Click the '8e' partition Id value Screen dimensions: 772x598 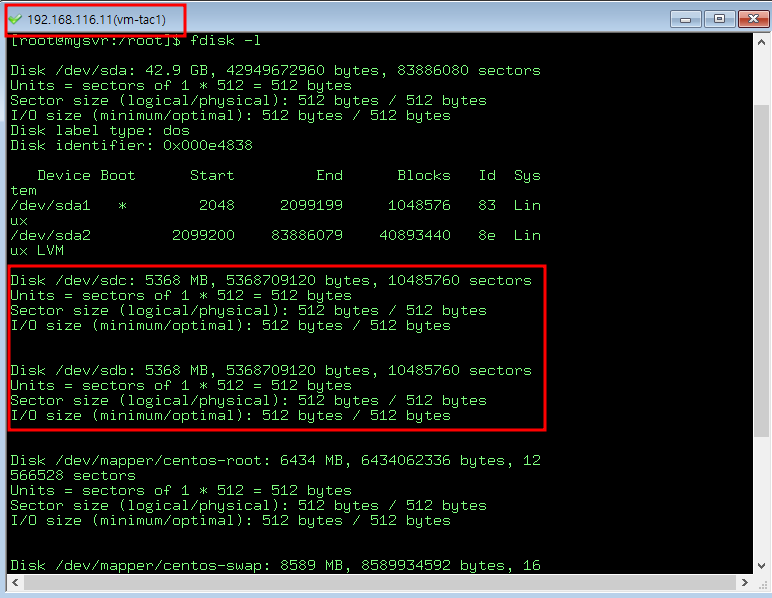pos(487,235)
